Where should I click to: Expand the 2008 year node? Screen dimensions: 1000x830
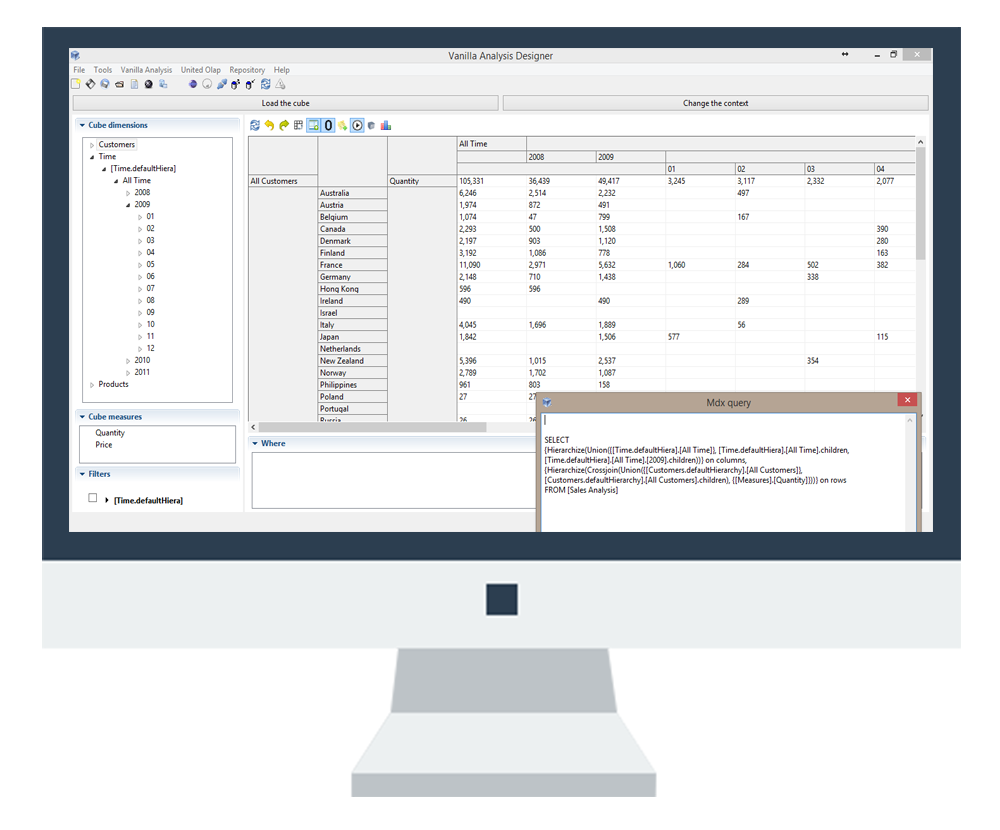tap(128, 193)
